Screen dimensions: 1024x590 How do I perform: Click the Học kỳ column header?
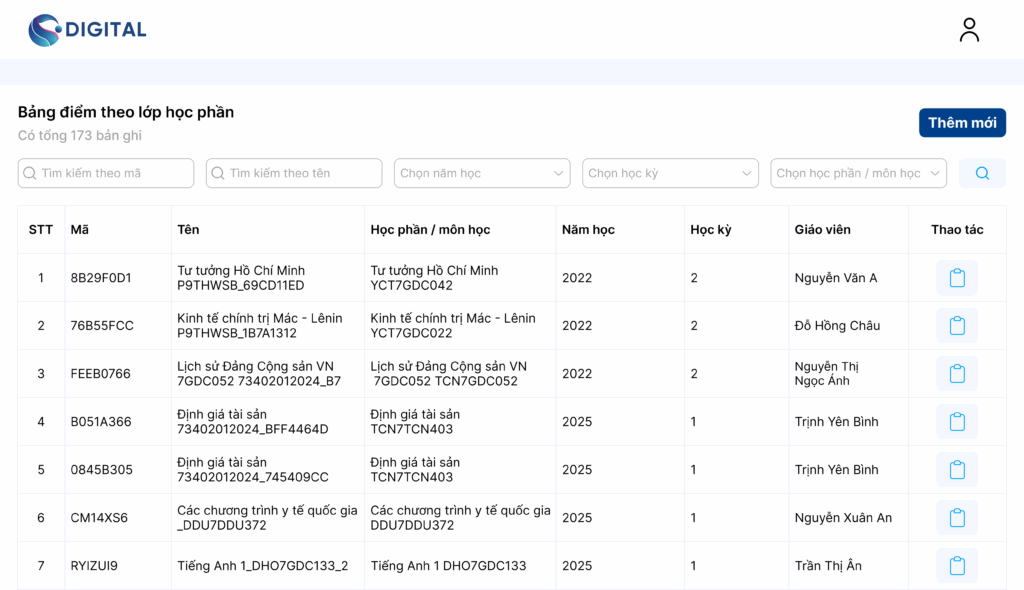tap(710, 230)
